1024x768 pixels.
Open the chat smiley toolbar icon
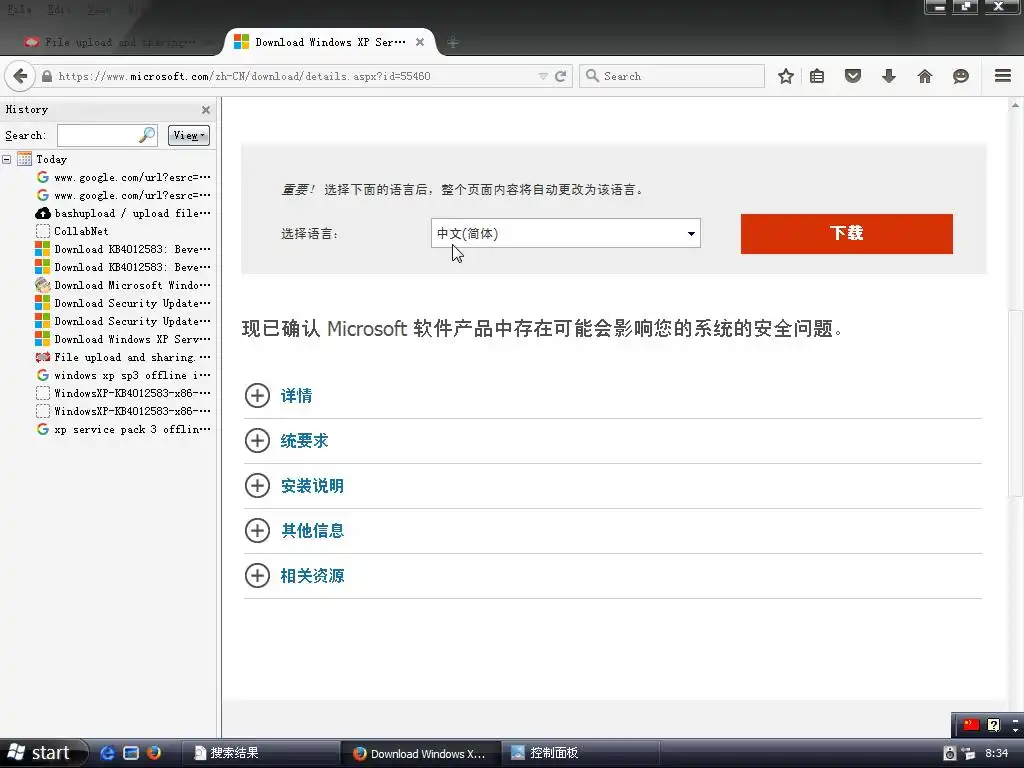point(961,76)
